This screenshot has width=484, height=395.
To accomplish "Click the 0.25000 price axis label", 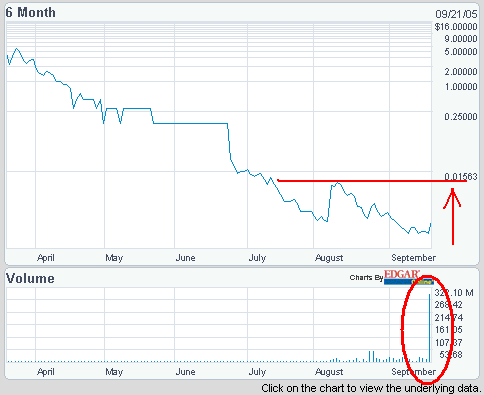I will [461, 117].
